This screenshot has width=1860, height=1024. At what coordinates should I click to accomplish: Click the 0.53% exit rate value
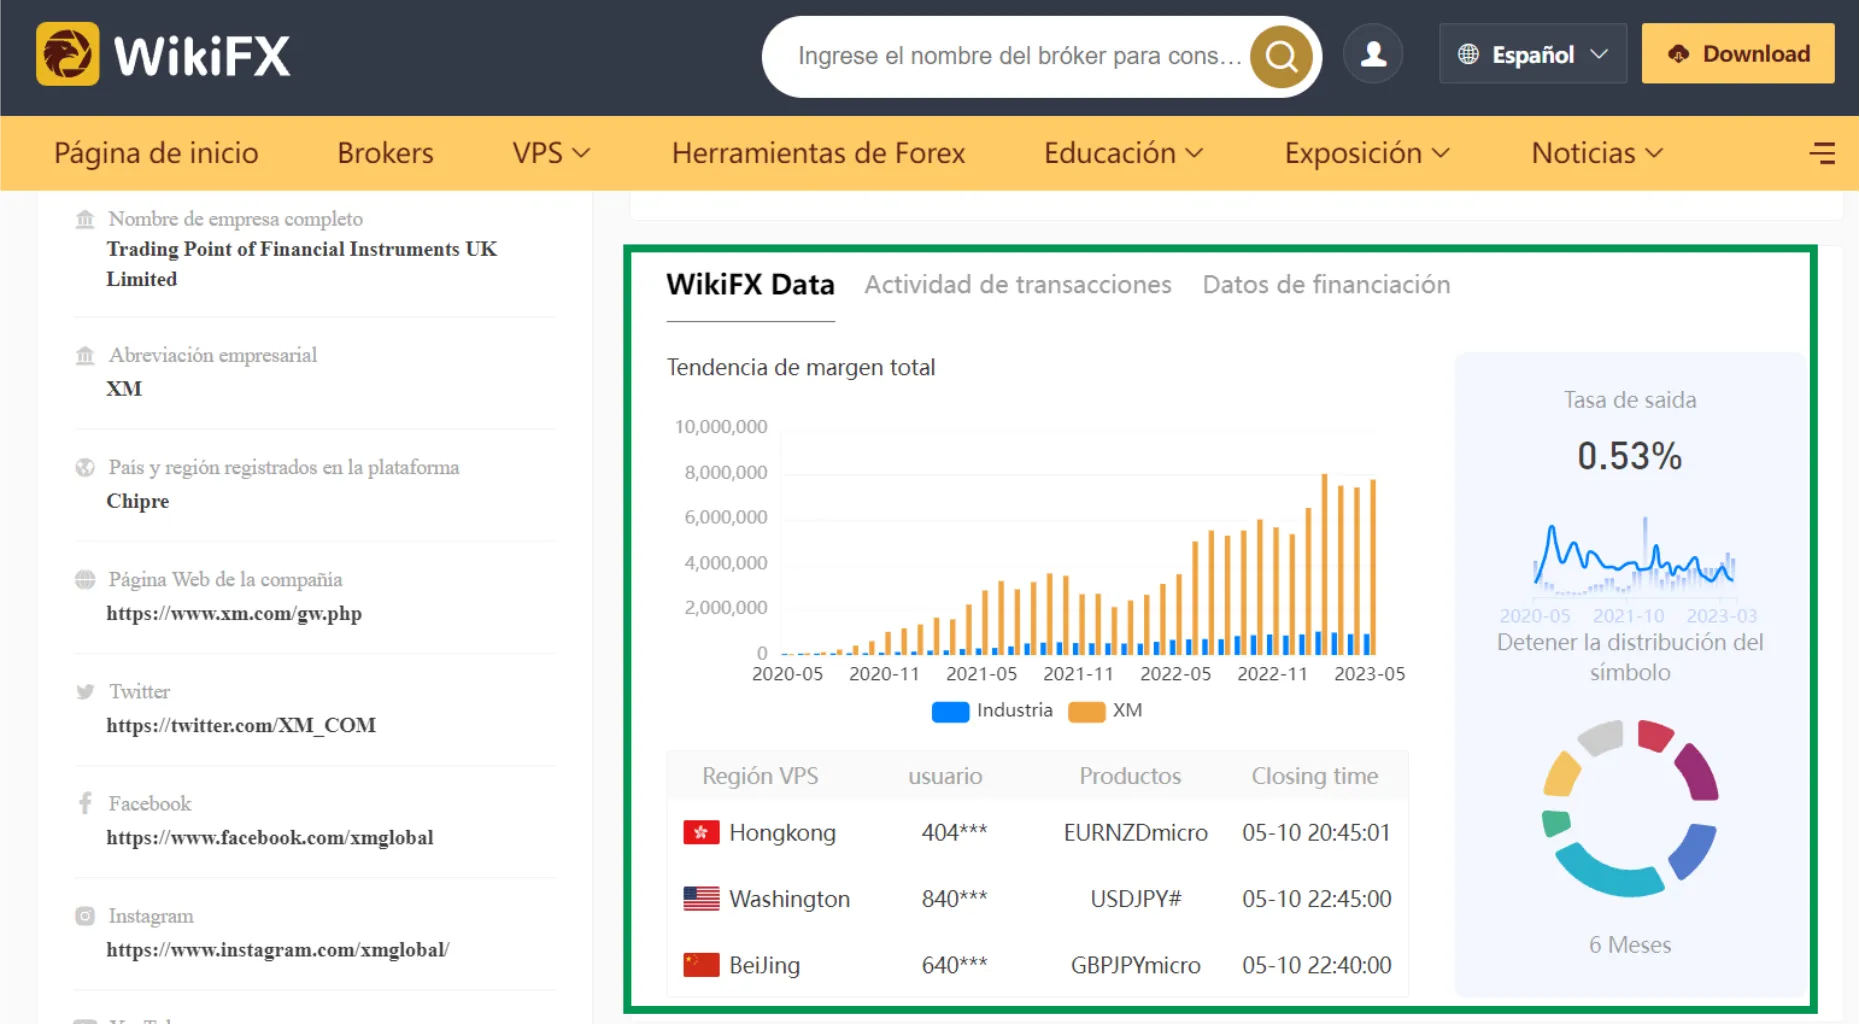[x=1629, y=456]
